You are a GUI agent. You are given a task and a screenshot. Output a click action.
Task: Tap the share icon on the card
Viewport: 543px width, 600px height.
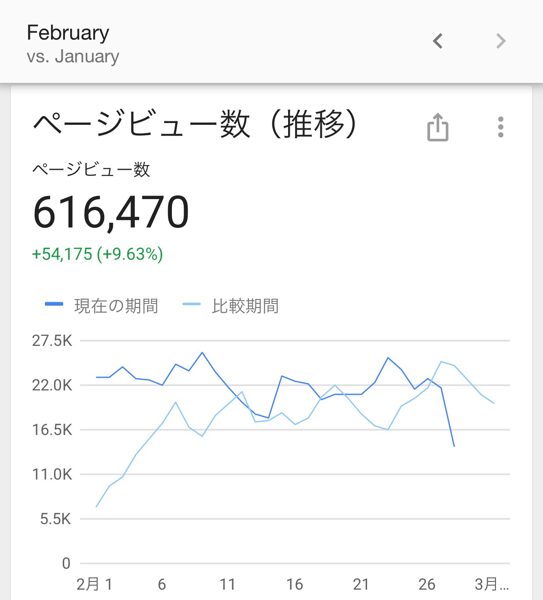[437, 127]
